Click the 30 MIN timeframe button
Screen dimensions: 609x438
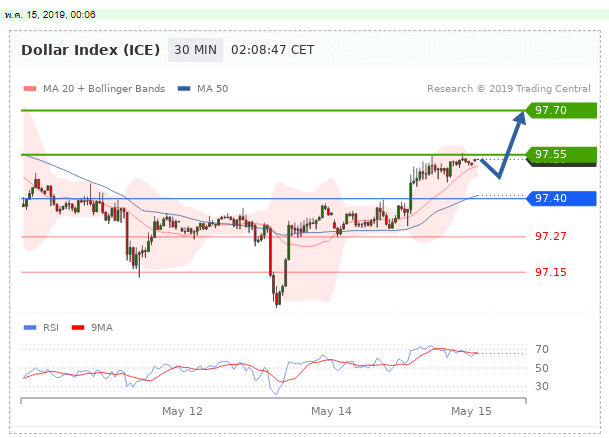pos(195,50)
